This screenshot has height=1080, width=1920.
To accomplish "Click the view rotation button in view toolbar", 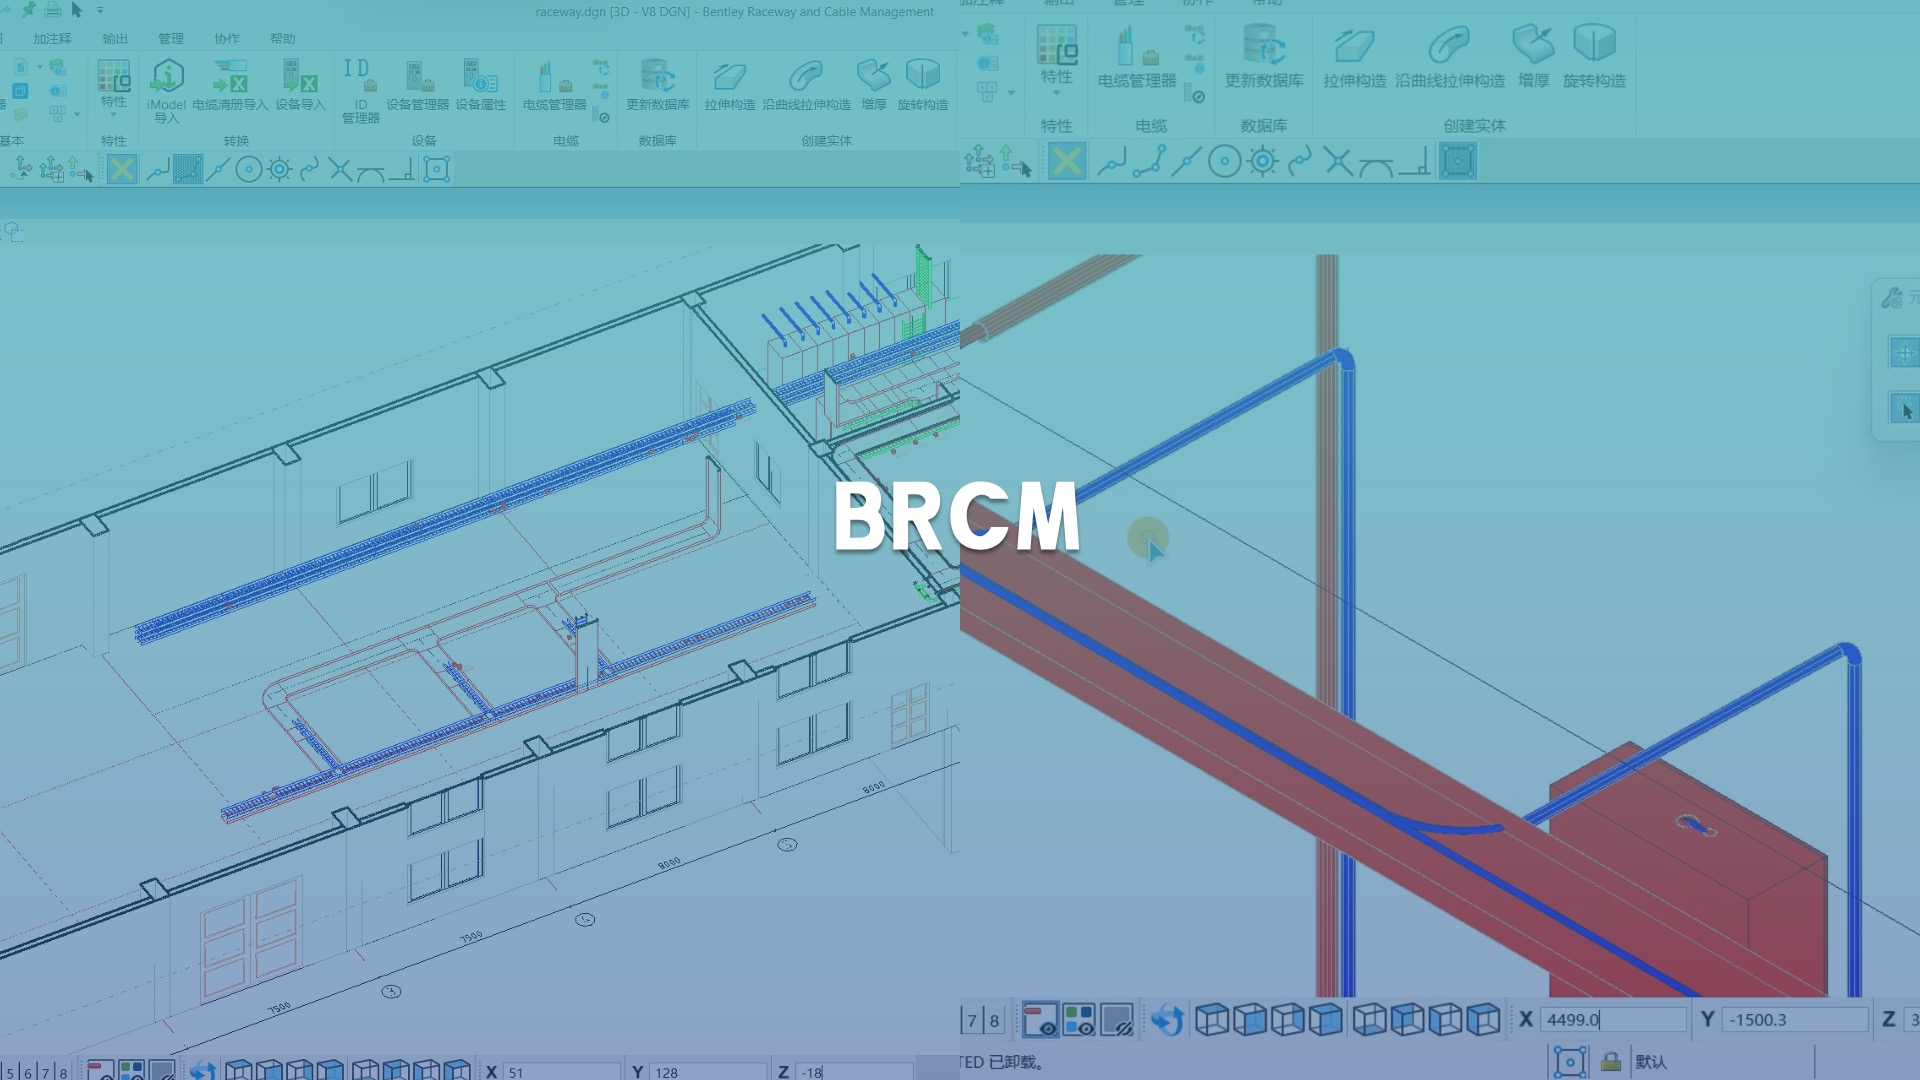I will pyautogui.click(x=1168, y=1020).
